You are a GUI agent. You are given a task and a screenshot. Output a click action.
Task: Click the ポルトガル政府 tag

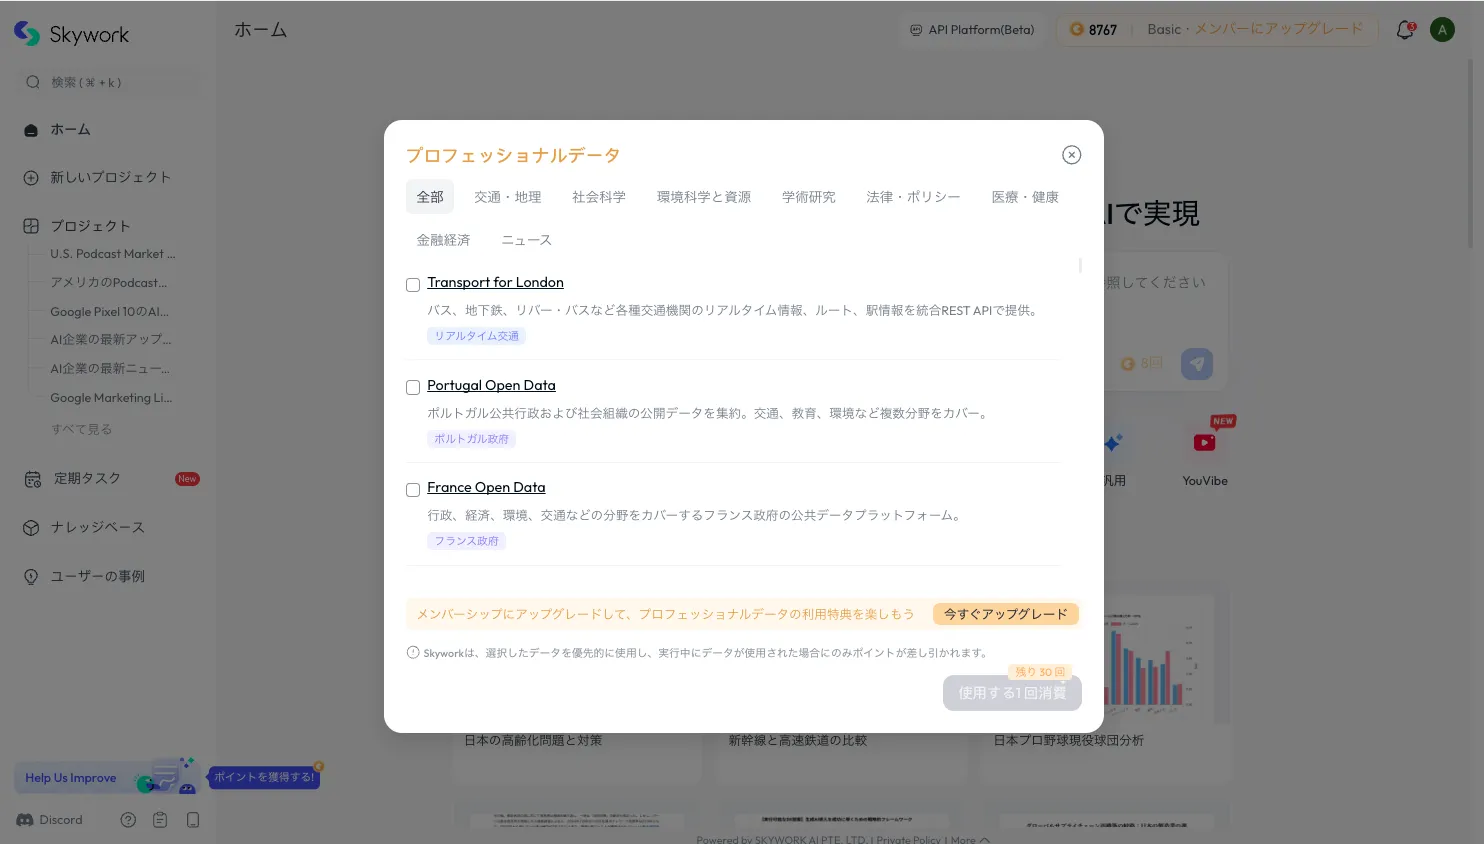pos(471,439)
